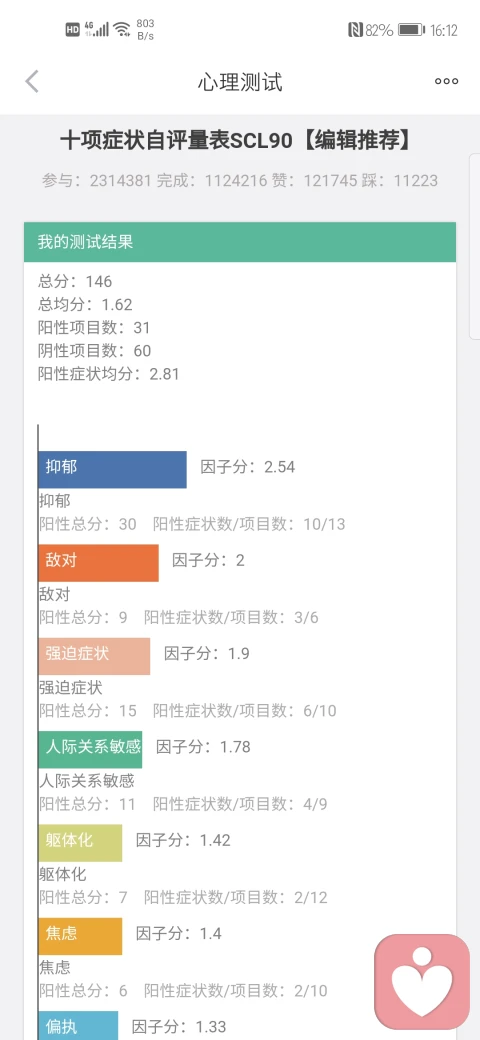Select the orange 敌对 factor bar
Screen dimensions: 480x1040
[x=98, y=563]
